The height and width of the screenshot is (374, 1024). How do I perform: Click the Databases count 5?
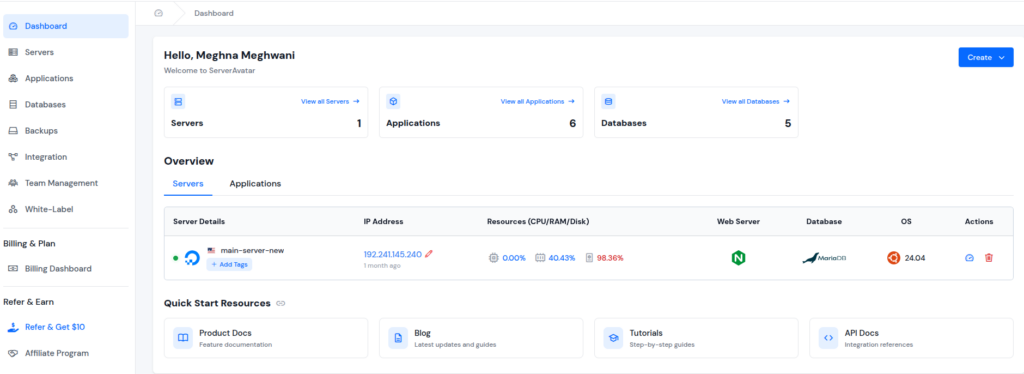pos(788,123)
